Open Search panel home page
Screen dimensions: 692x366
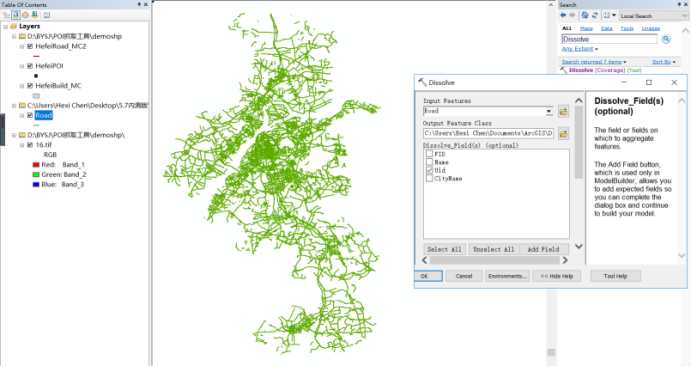point(585,15)
